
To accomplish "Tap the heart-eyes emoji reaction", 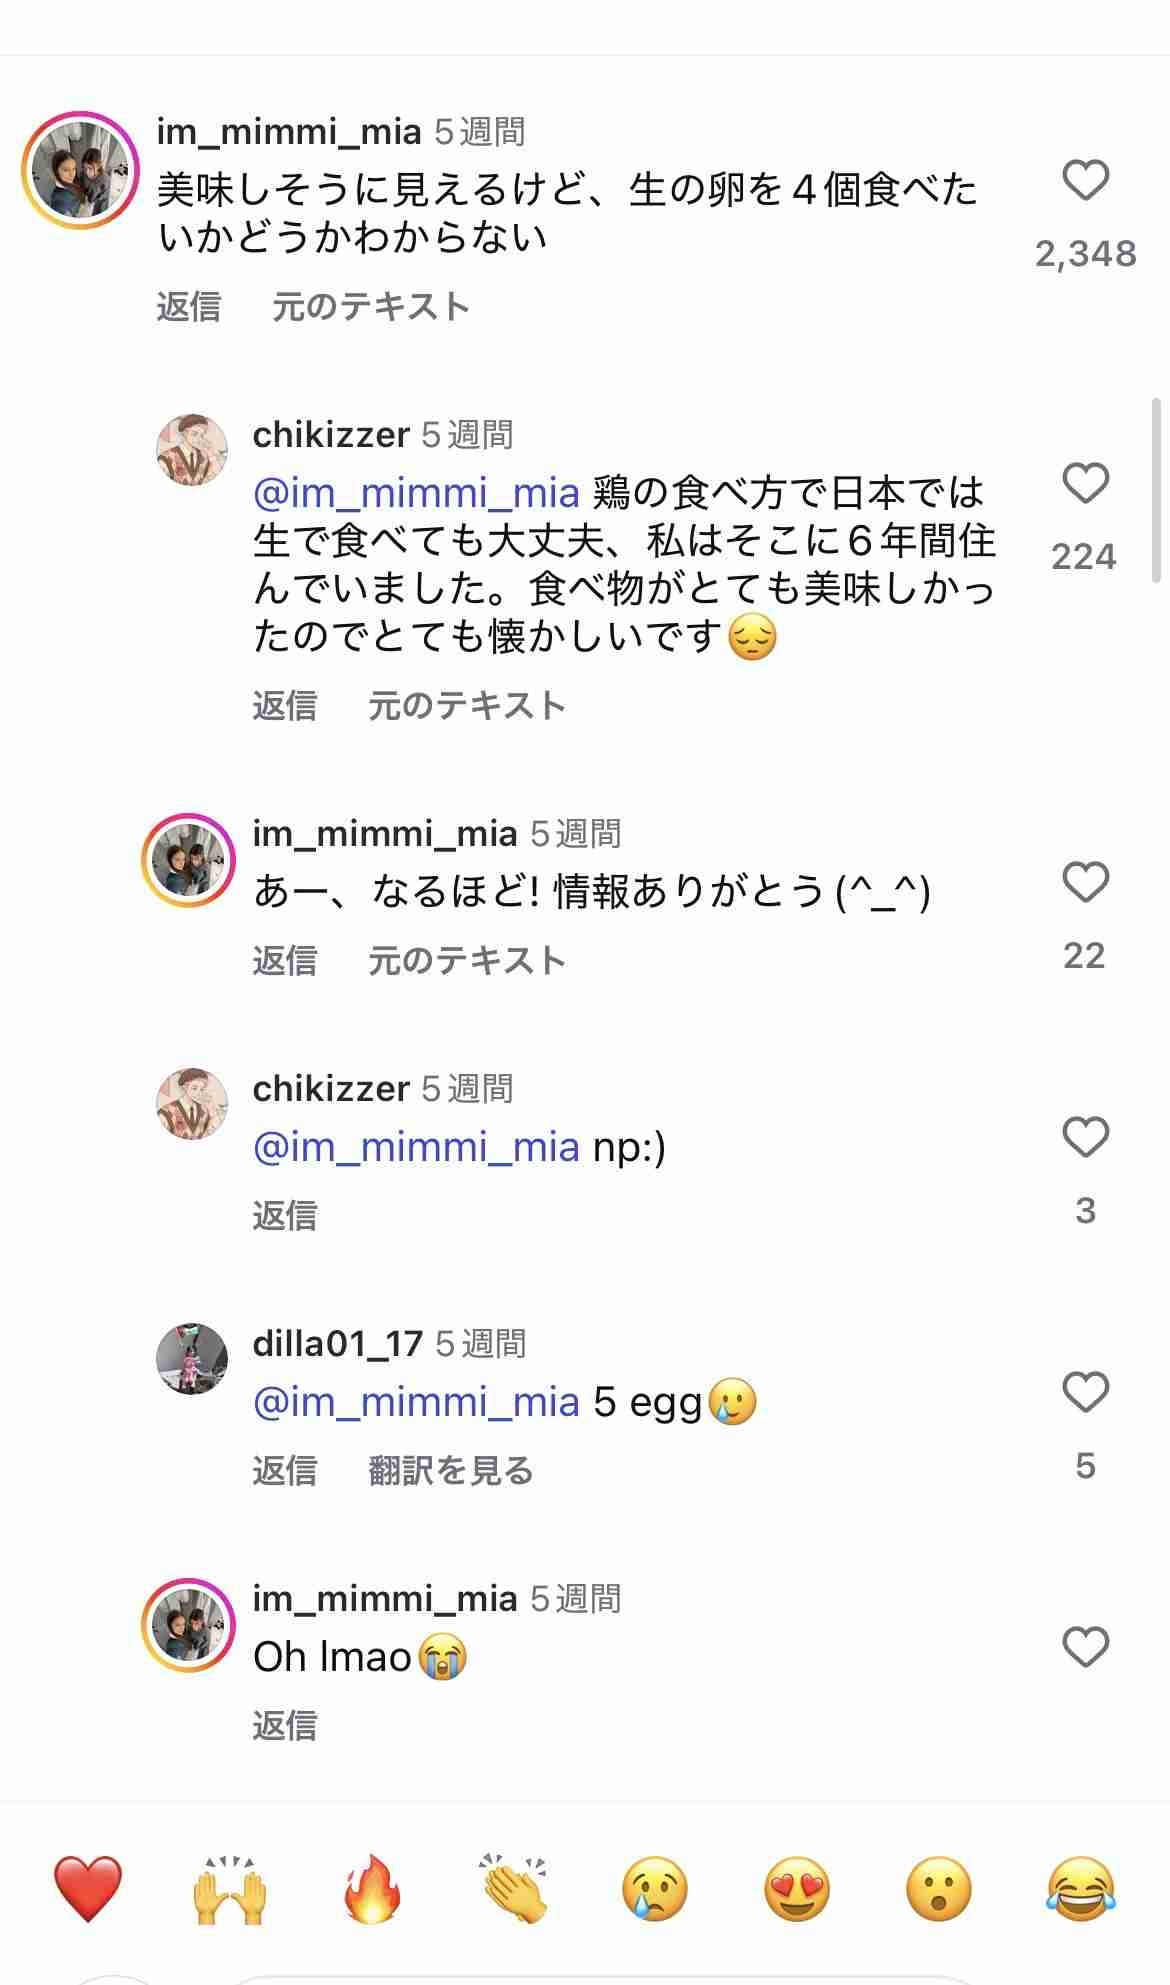I will [797, 1888].
